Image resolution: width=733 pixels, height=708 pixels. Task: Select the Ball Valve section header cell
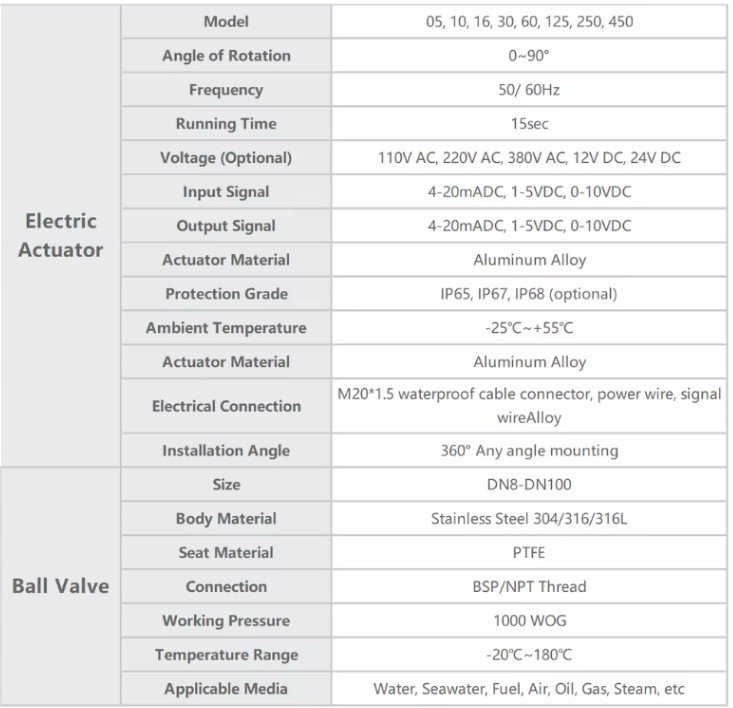click(x=61, y=586)
